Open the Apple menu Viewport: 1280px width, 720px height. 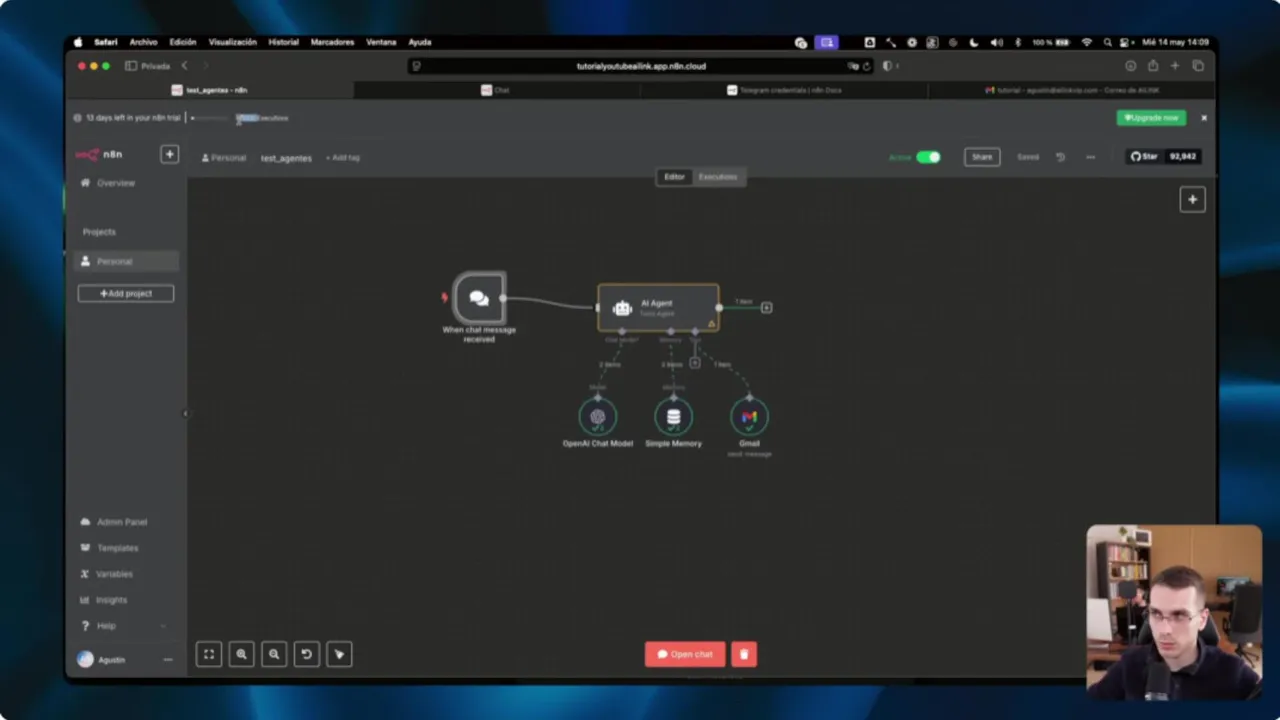coord(79,42)
